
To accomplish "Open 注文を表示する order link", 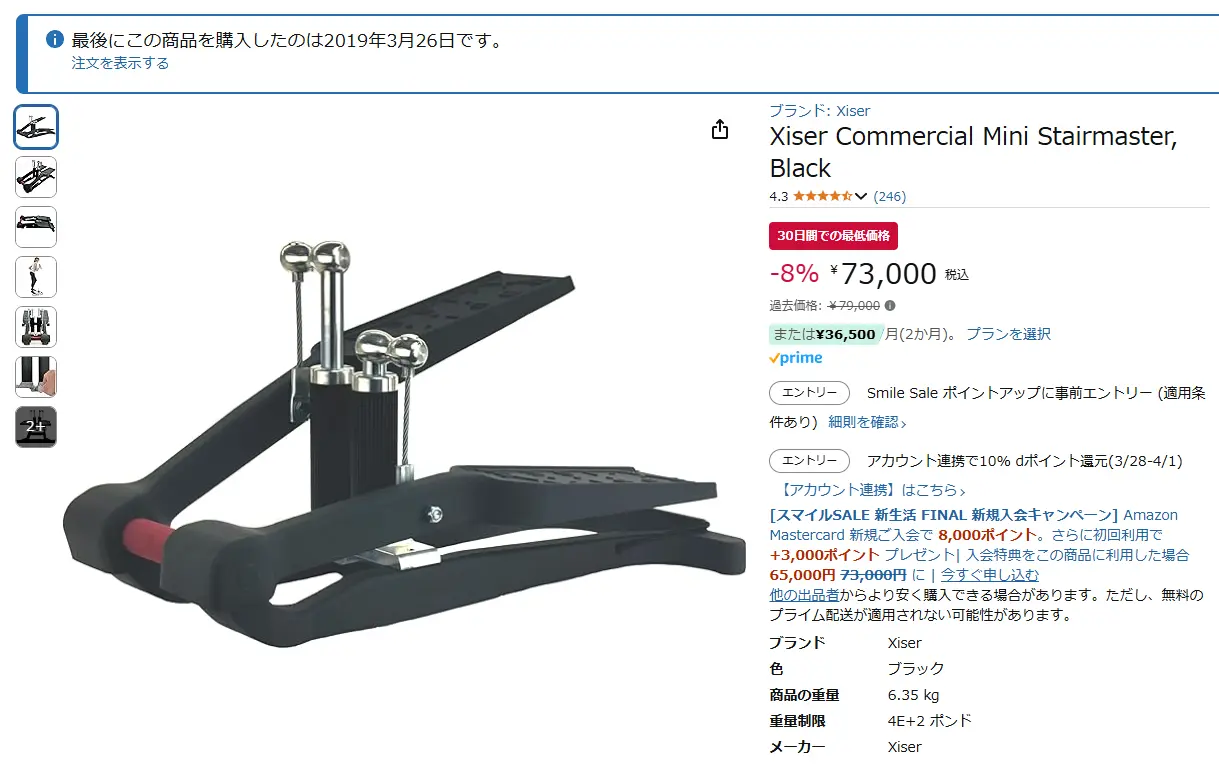I will [x=120, y=63].
